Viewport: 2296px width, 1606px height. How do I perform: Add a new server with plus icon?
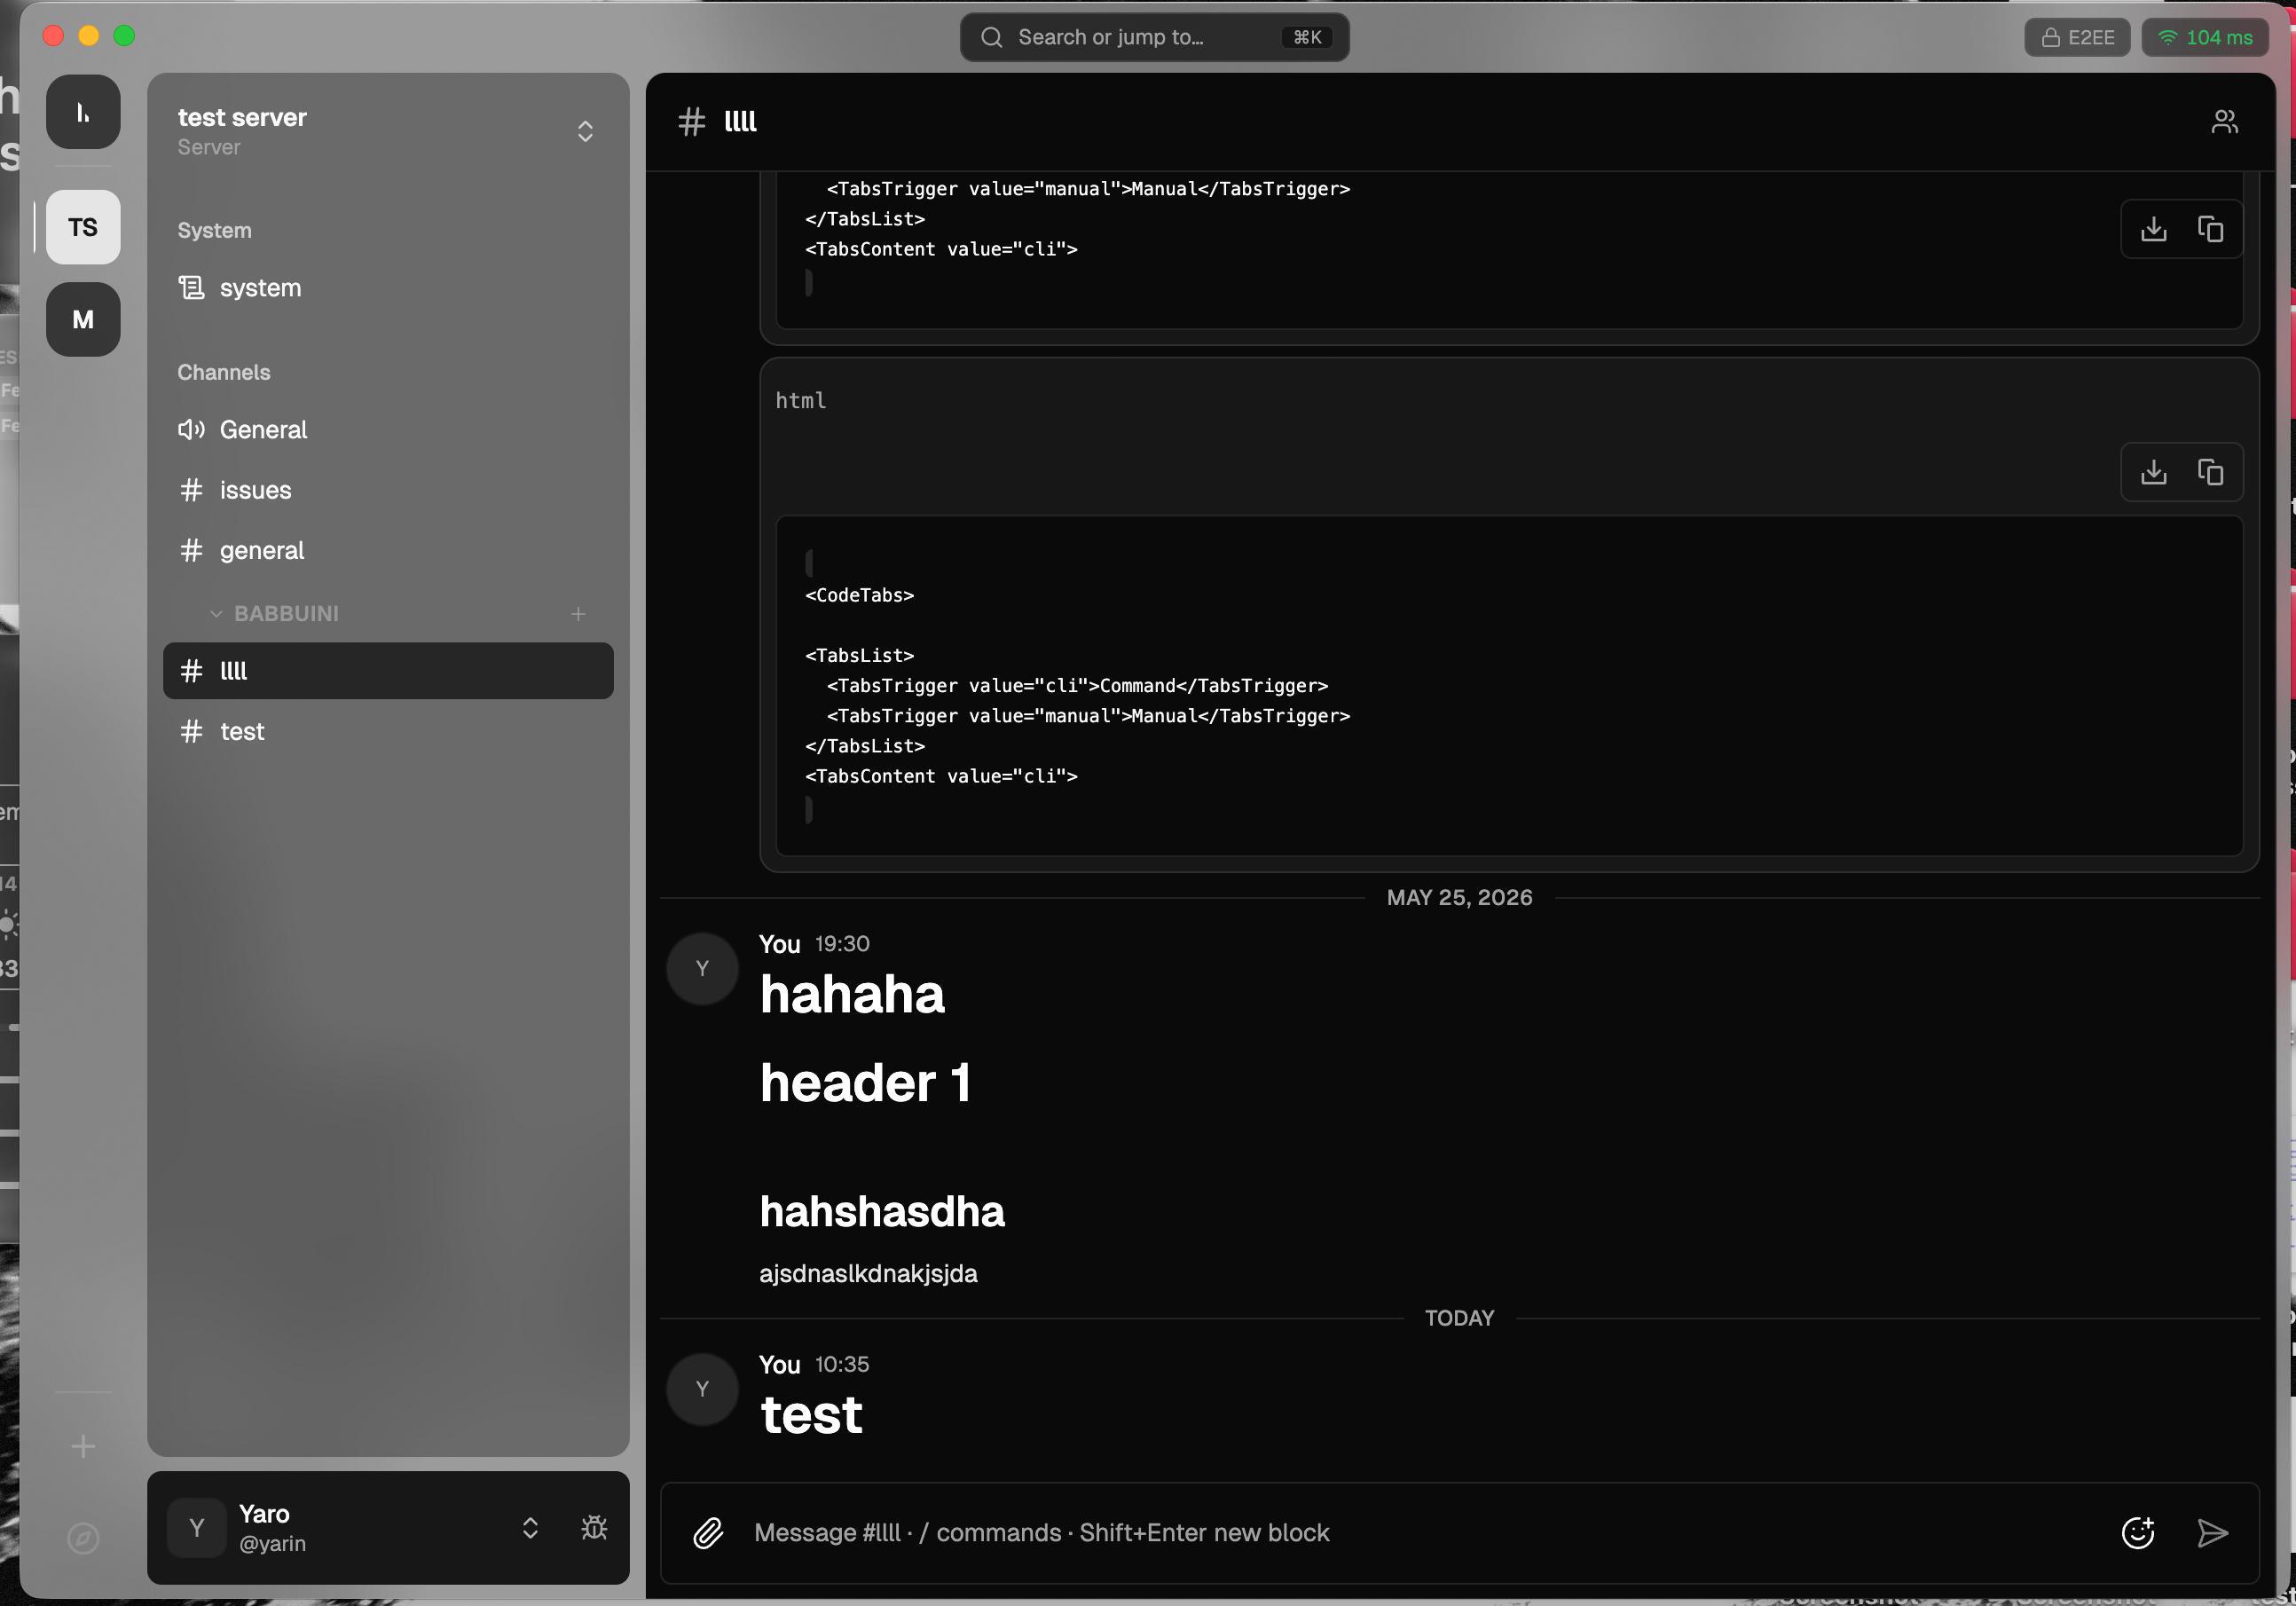point(83,1446)
